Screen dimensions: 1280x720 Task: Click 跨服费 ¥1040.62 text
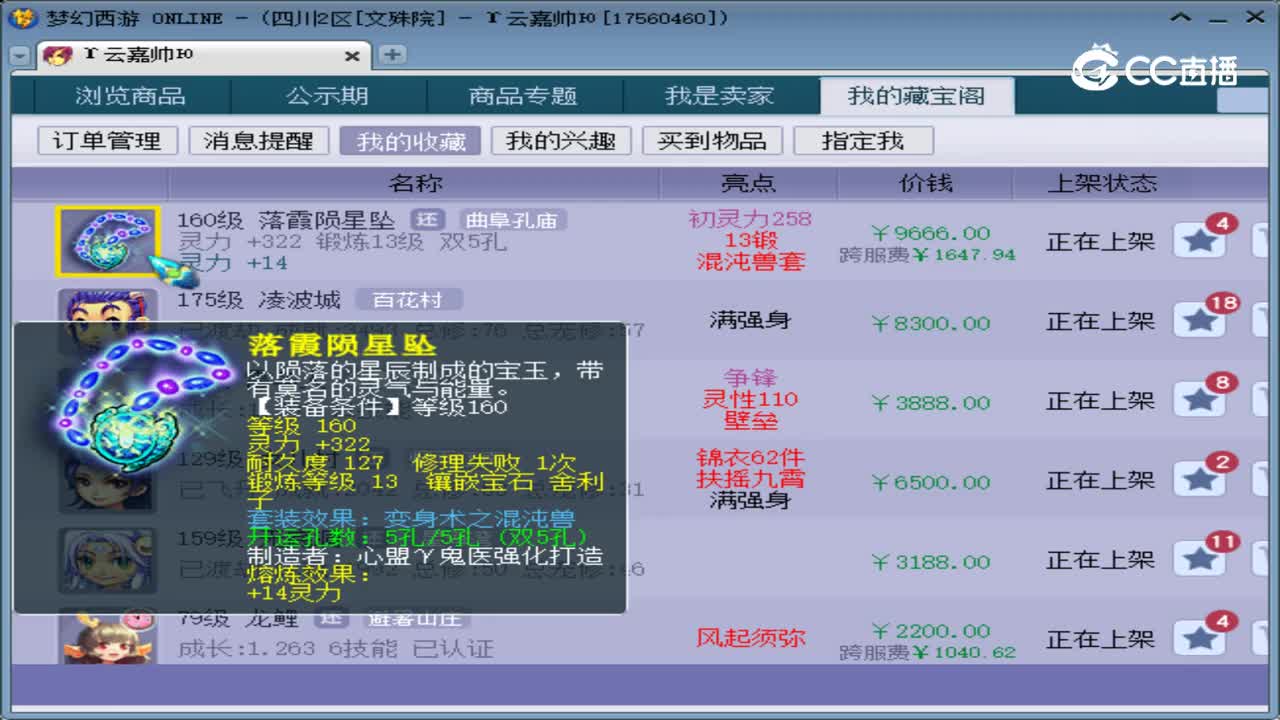point(927,652)
